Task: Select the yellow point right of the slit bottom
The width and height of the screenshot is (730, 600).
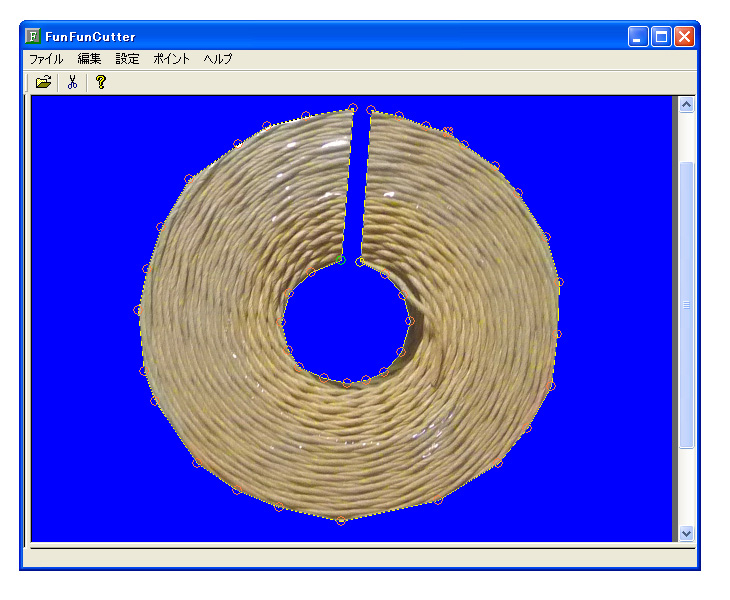Action: pyautogui.click(x=360, y=262)
